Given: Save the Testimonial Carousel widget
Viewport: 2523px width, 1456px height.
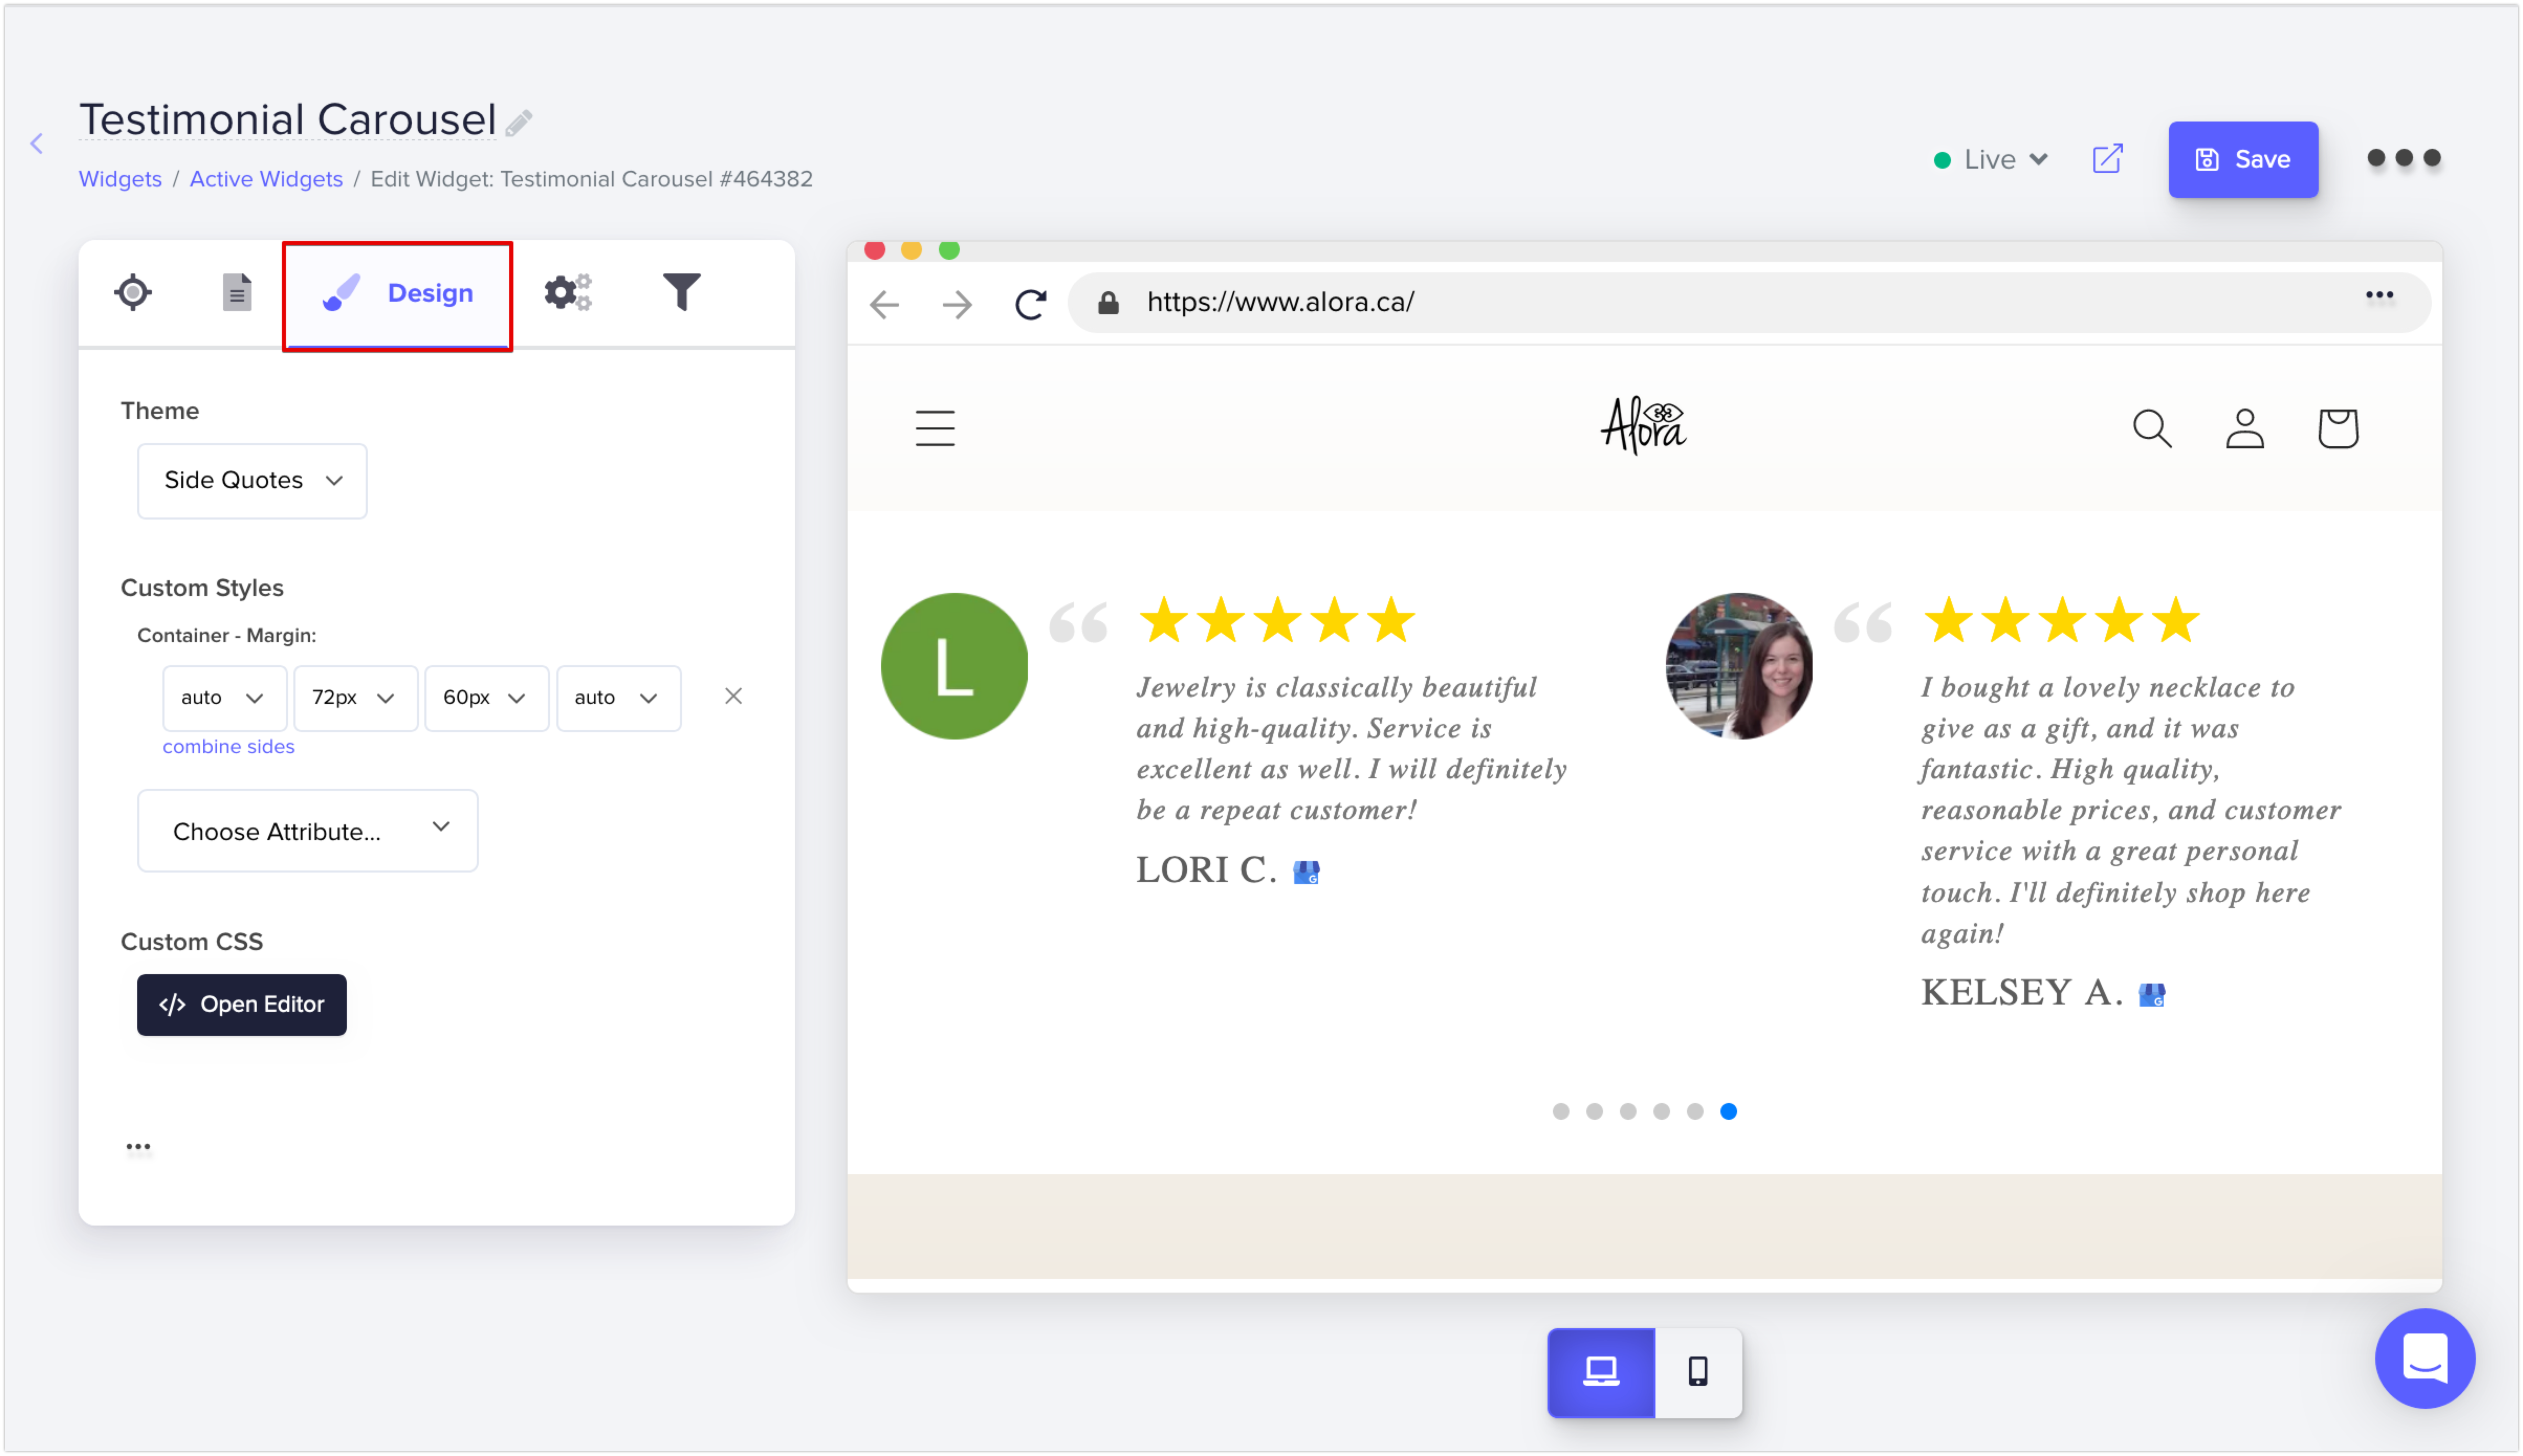Looking at the screenshot, I should (x=2243, y=158).
